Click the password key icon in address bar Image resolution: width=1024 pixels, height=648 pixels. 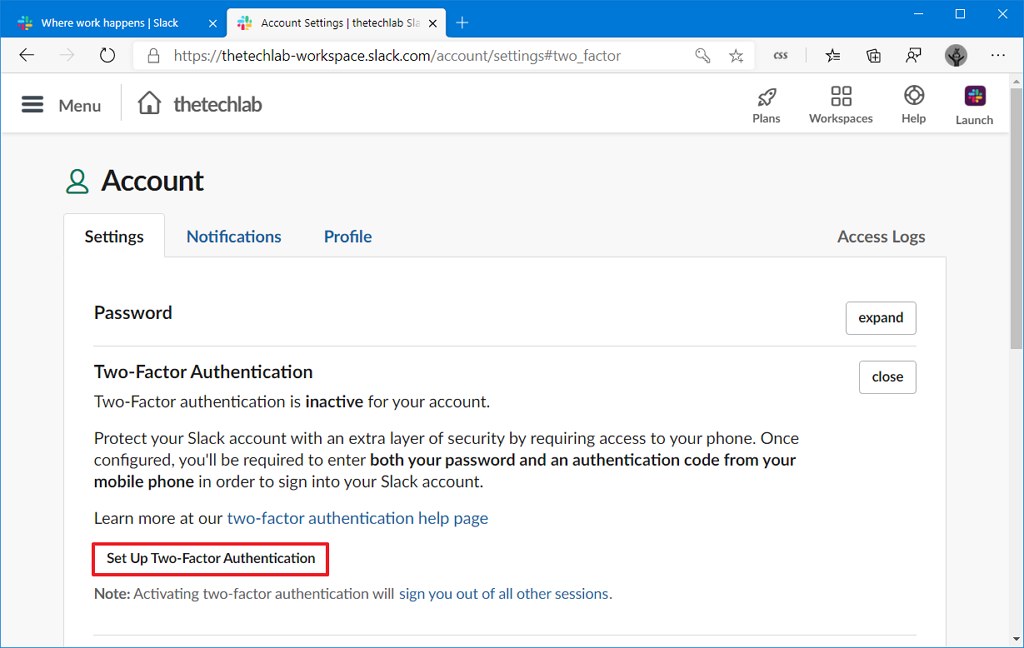point(702,55)
